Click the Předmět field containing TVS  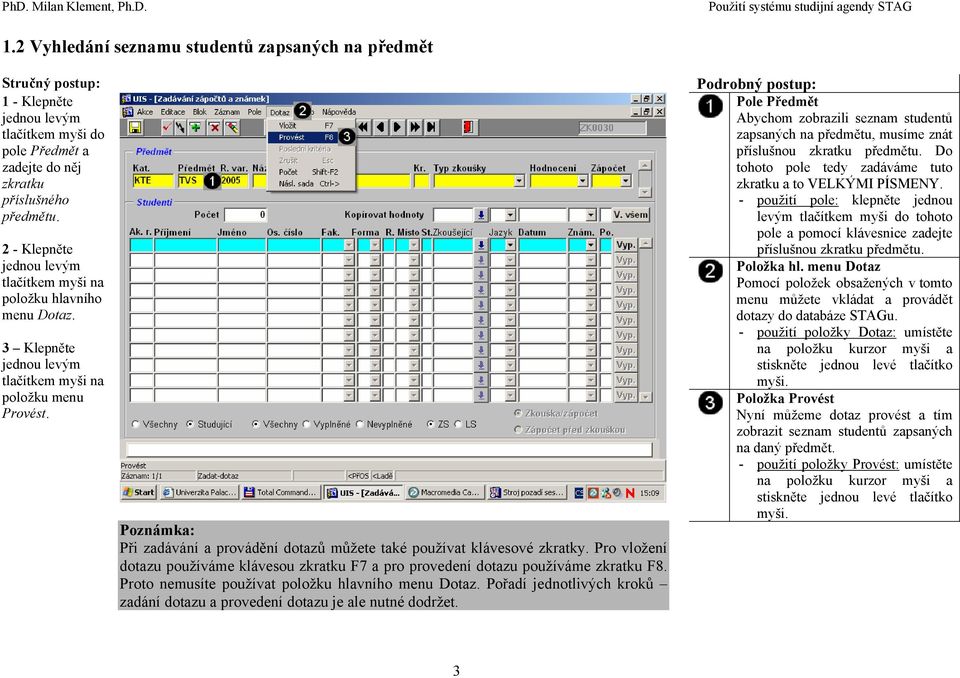click(x=190, y=181)
